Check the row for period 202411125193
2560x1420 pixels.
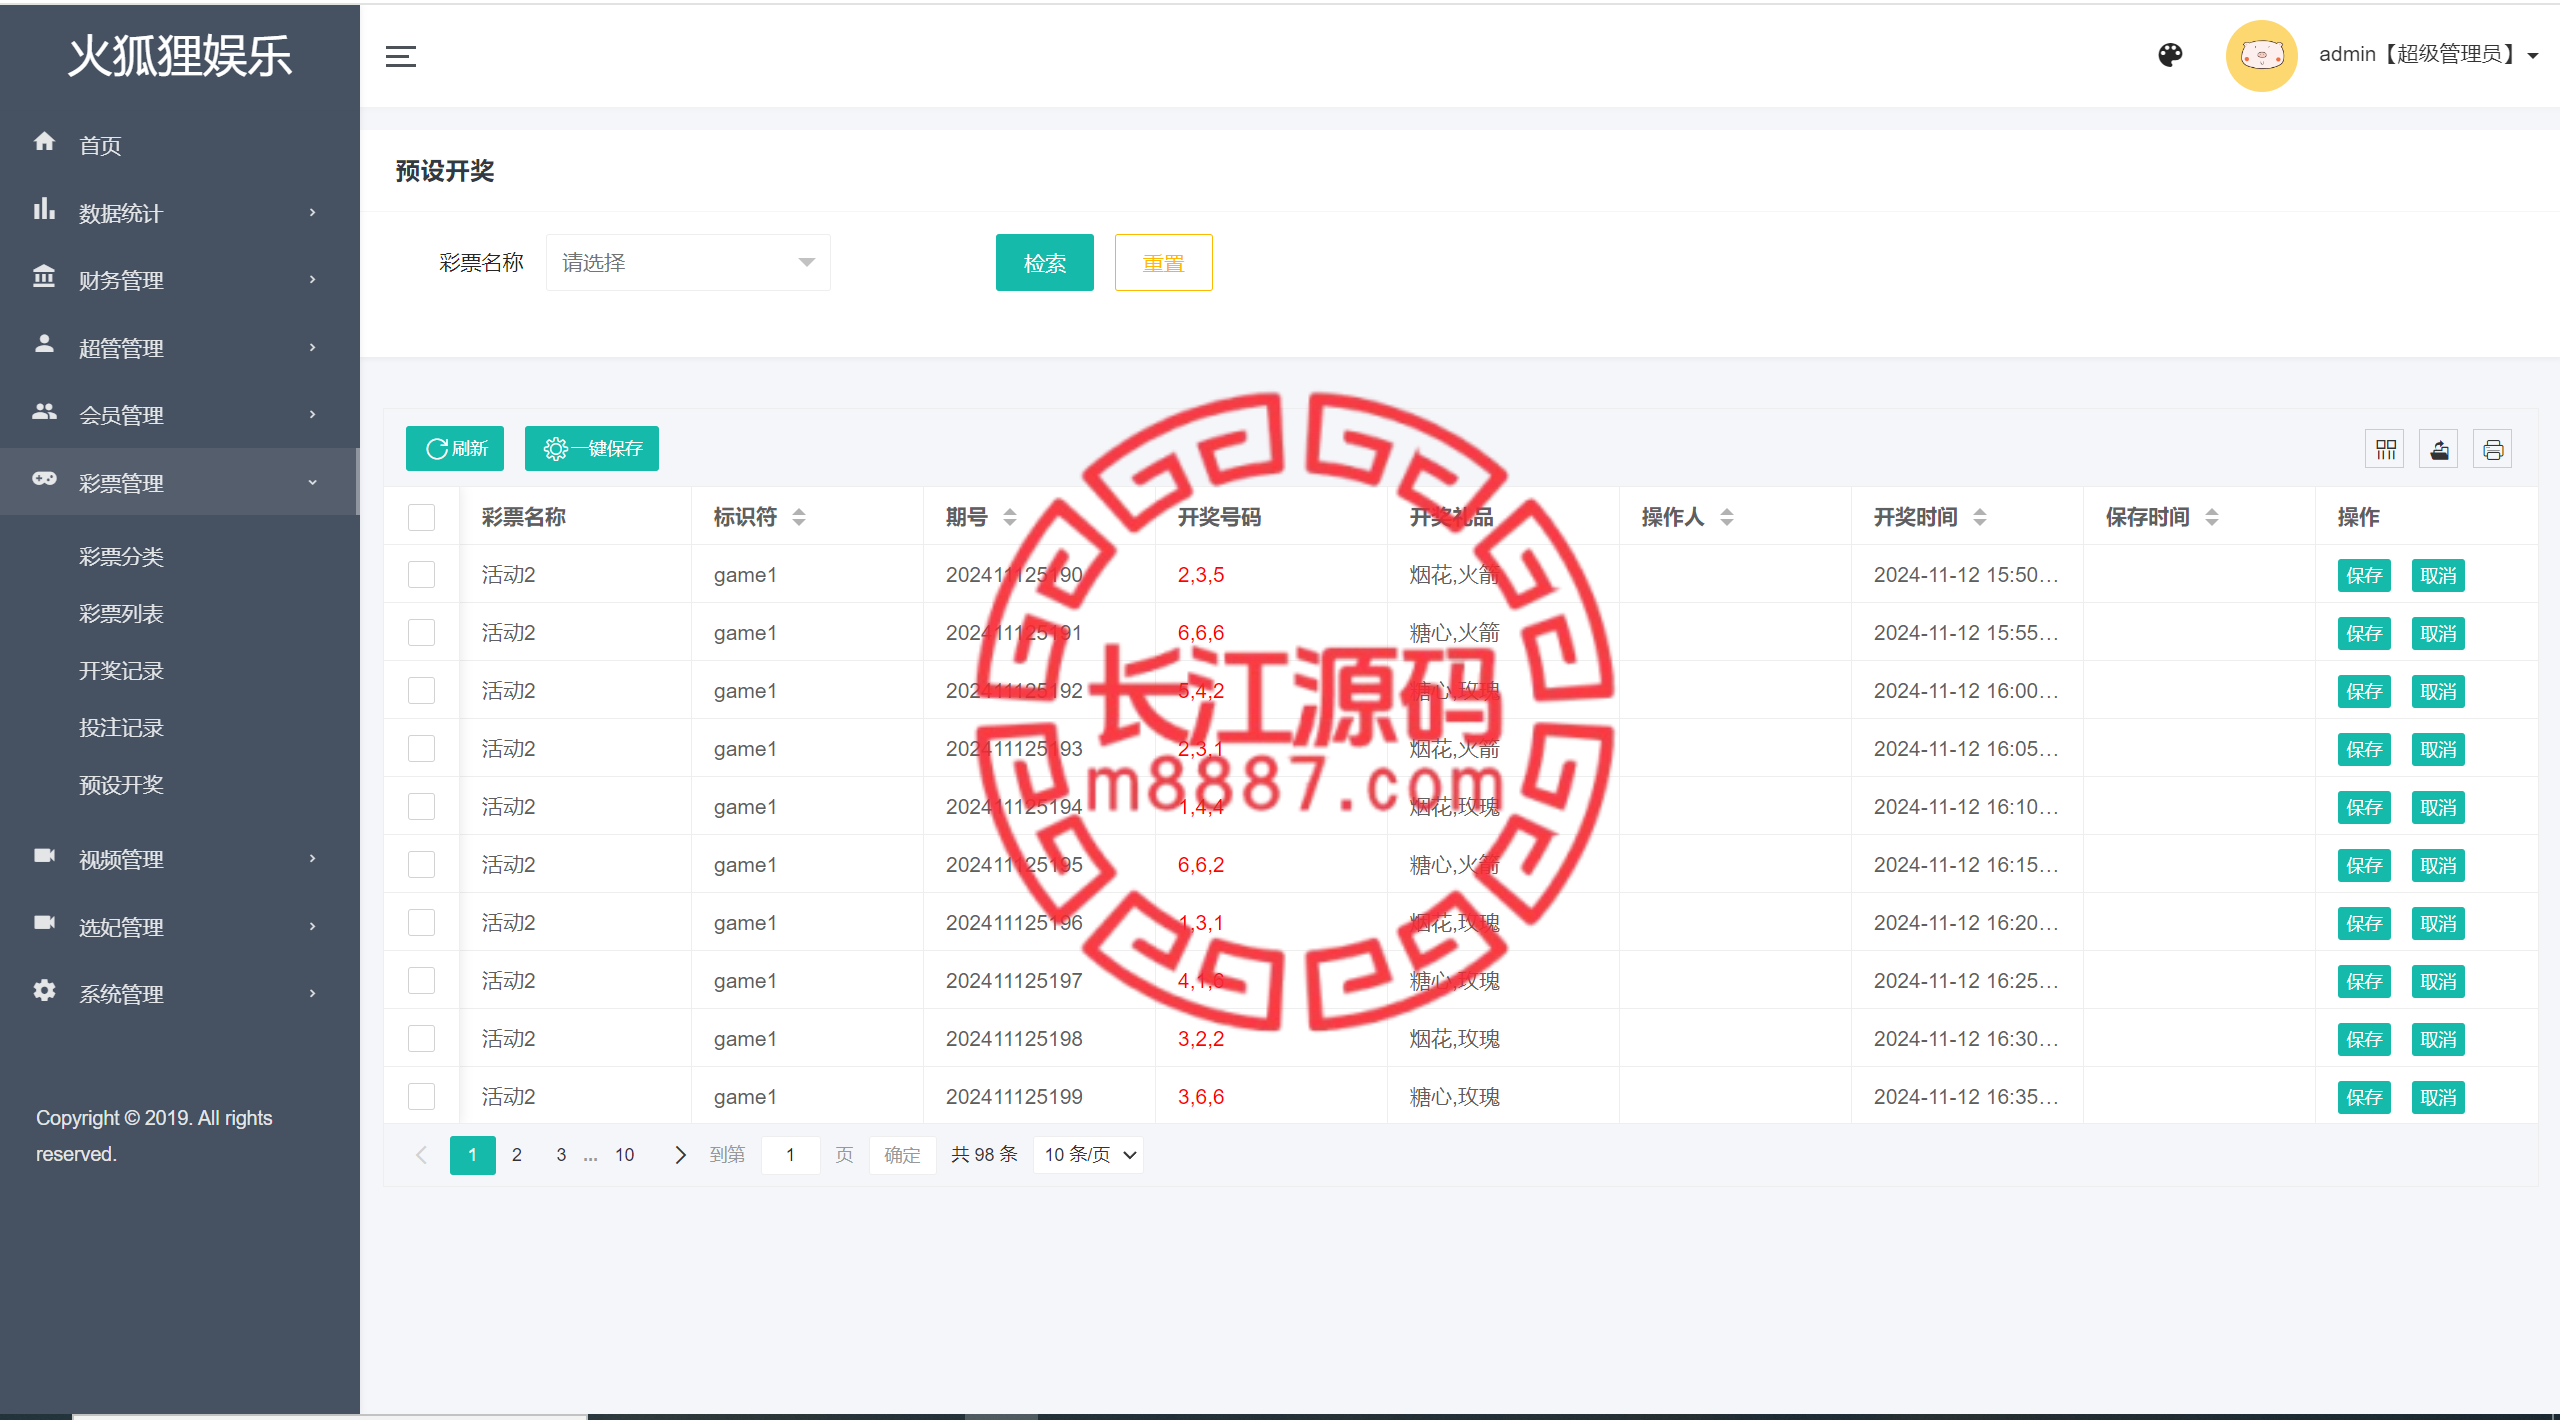(x=422, y=749)
